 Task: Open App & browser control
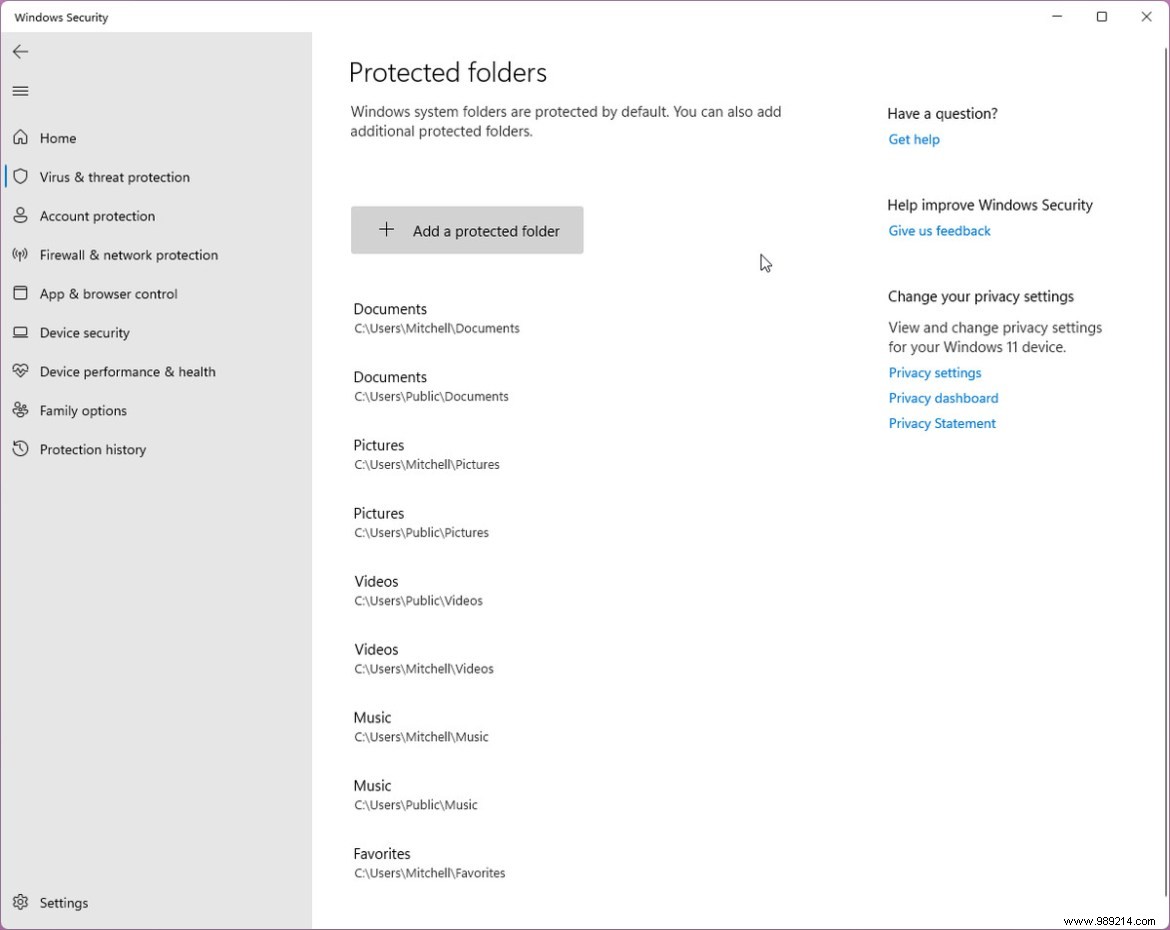coord(108,293)
